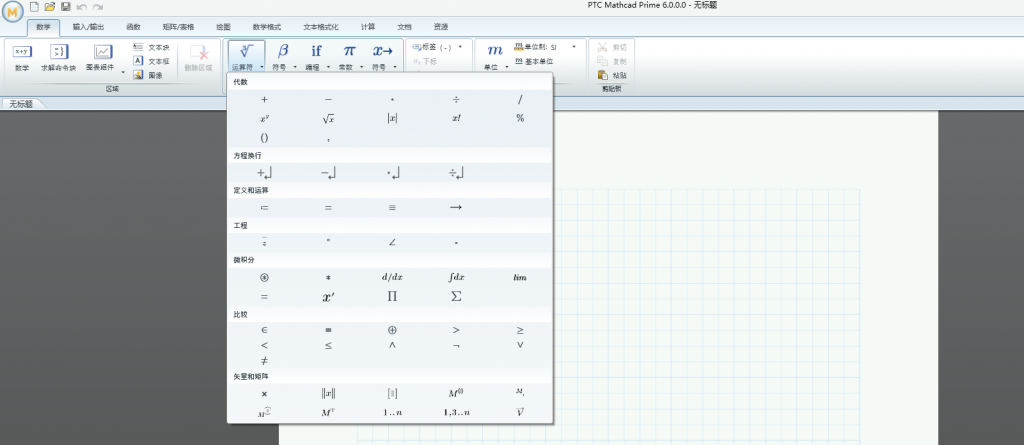Insert the square root √x operator
The height and width of the screenshot is (445, 1024).
point(328,119)
